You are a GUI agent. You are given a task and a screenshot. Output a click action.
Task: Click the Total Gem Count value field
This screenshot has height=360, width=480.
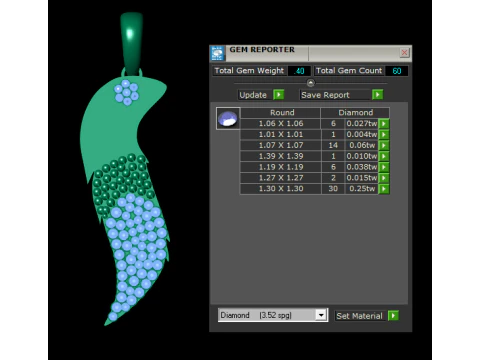[x=396, y=71]
